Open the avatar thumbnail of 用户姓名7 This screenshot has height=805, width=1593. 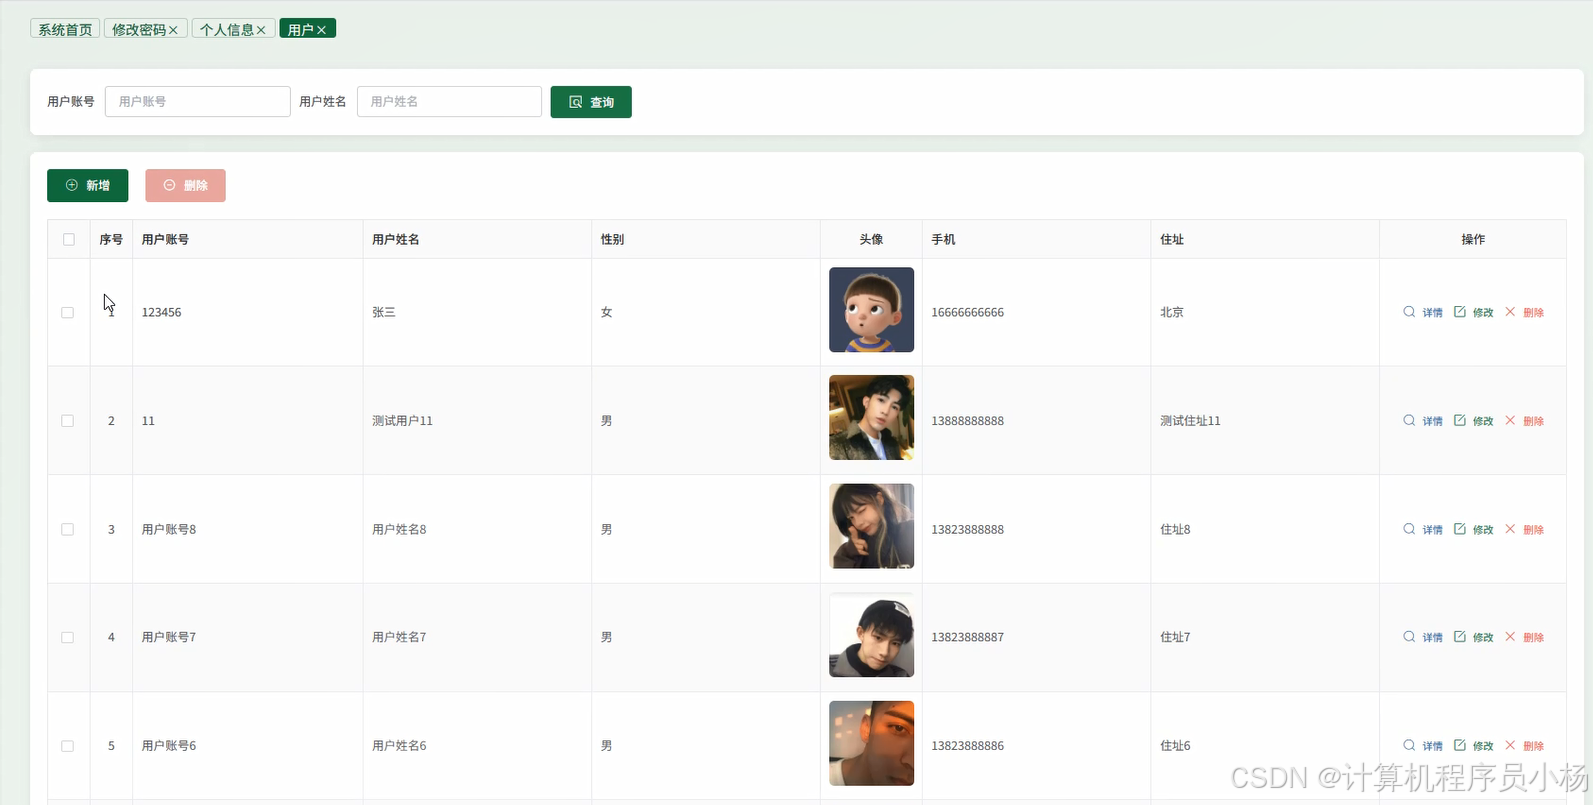871,635
